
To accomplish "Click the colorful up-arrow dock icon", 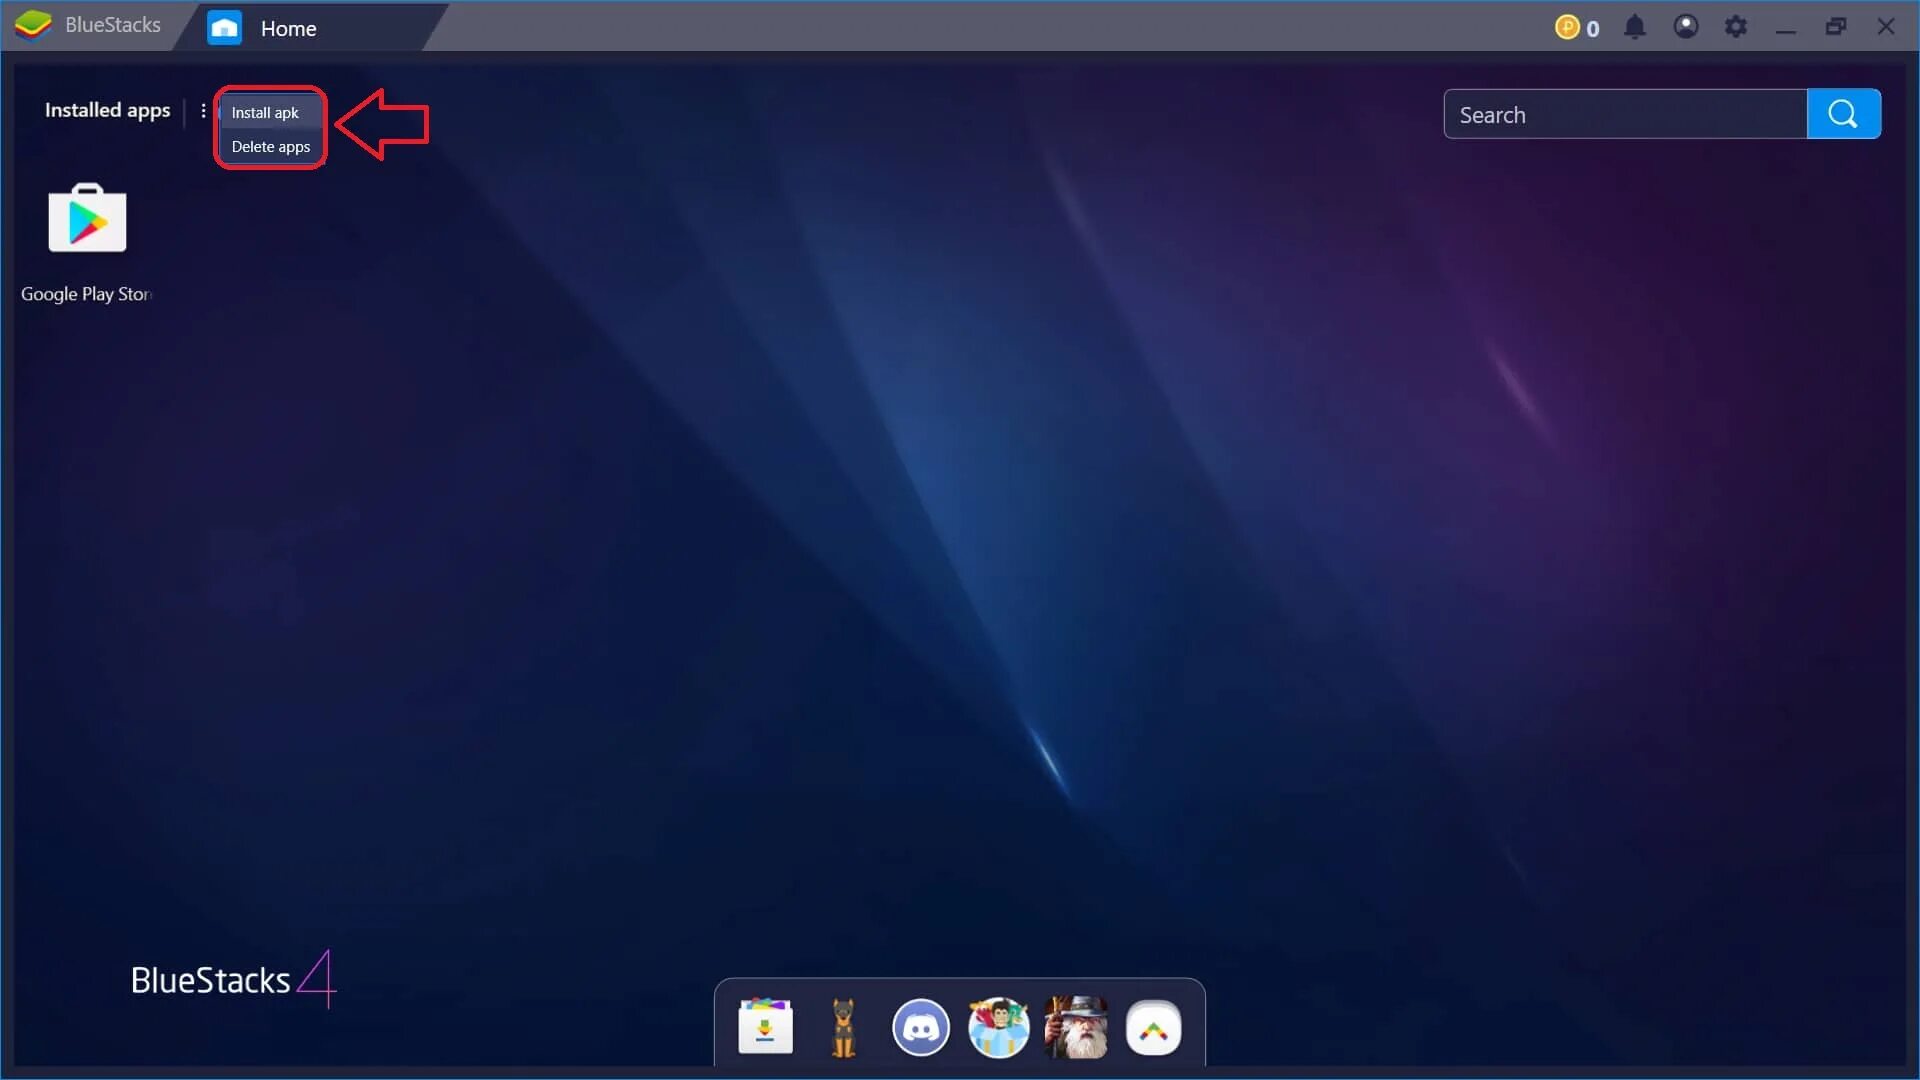I will point(1153,1027).
